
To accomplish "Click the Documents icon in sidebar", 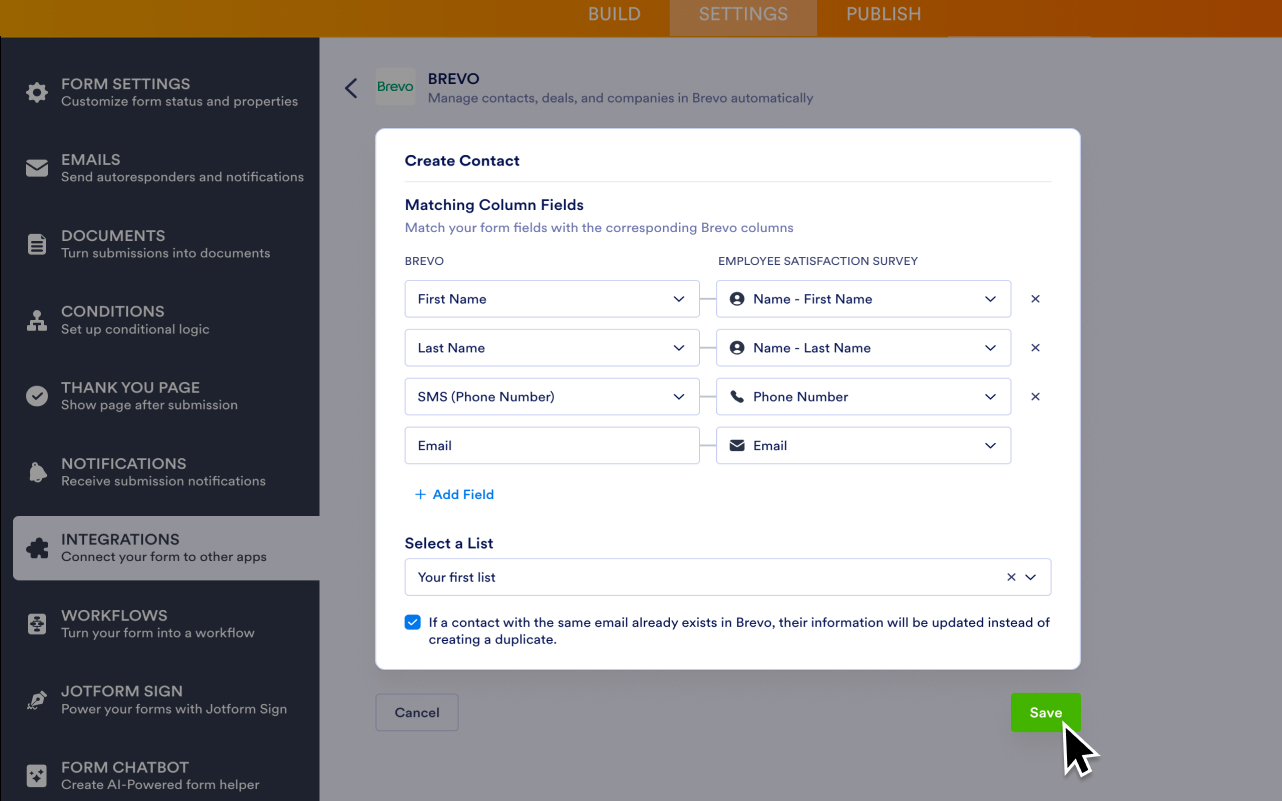I will pyautogui.click(x=36, y=244).
